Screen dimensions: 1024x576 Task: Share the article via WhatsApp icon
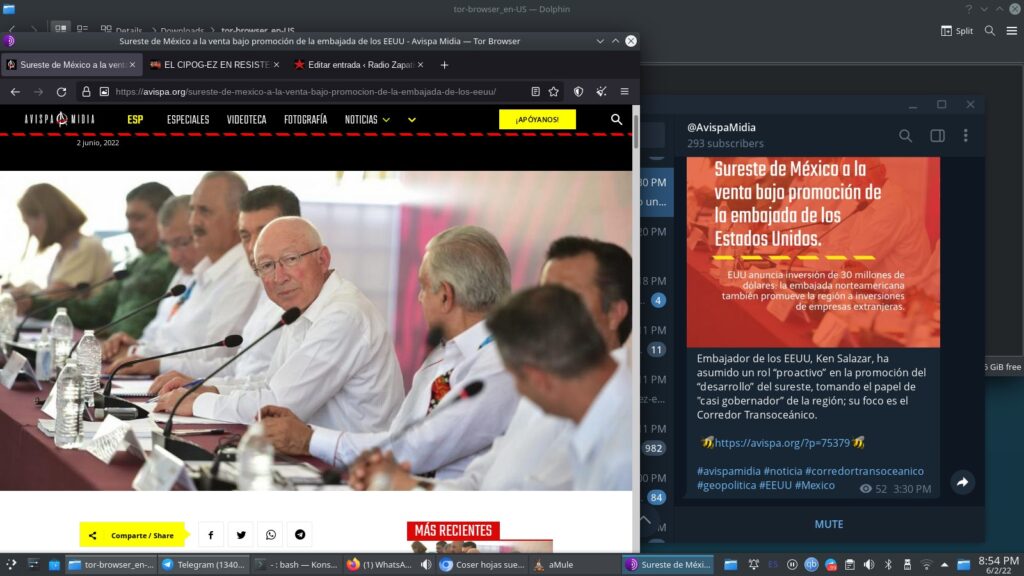pos(271,535)
